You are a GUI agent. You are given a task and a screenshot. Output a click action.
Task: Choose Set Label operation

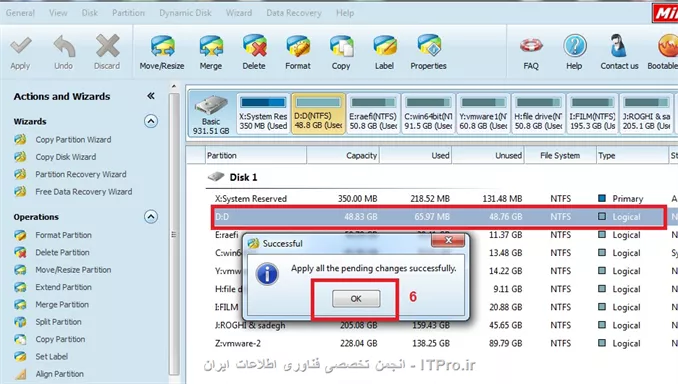click(x=51, y=356)
